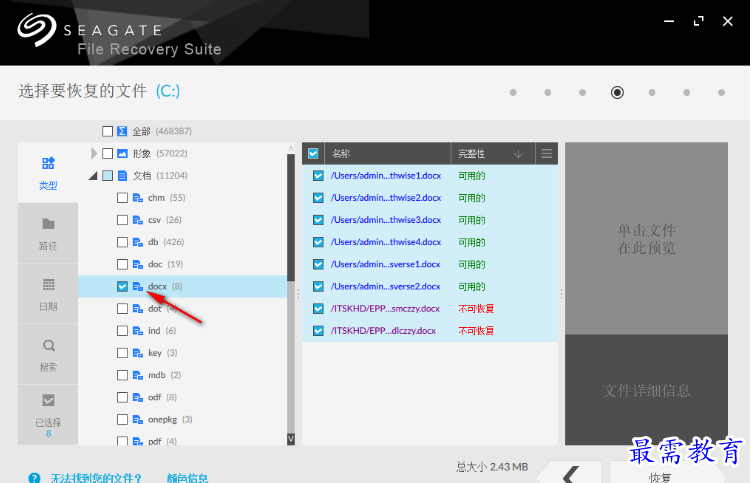Open the column options menu icon
Image resolution: width=751 pixels, height=483 pixels.
[x=546, y=153]
